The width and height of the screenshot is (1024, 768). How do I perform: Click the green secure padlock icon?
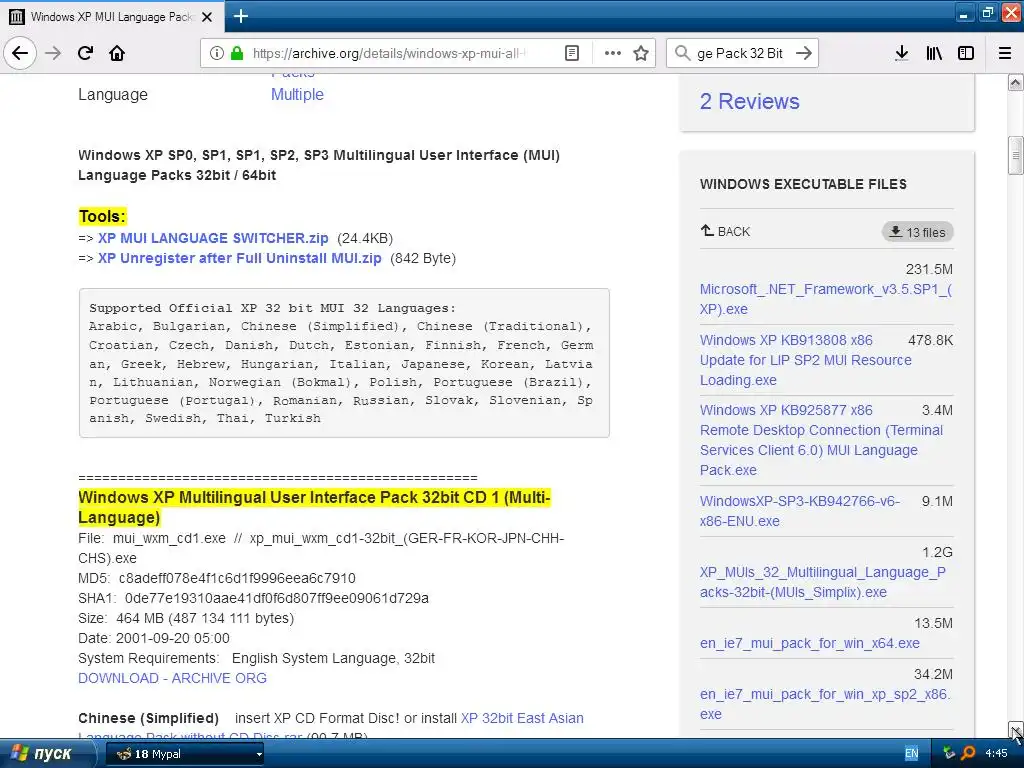(236, 53)
